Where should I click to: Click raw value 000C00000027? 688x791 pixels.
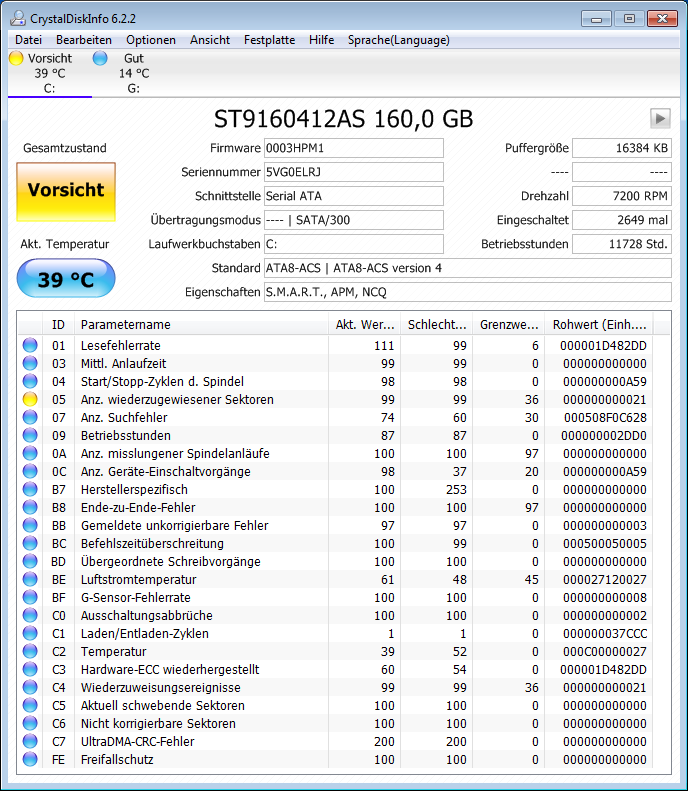(x=605, y=651)
